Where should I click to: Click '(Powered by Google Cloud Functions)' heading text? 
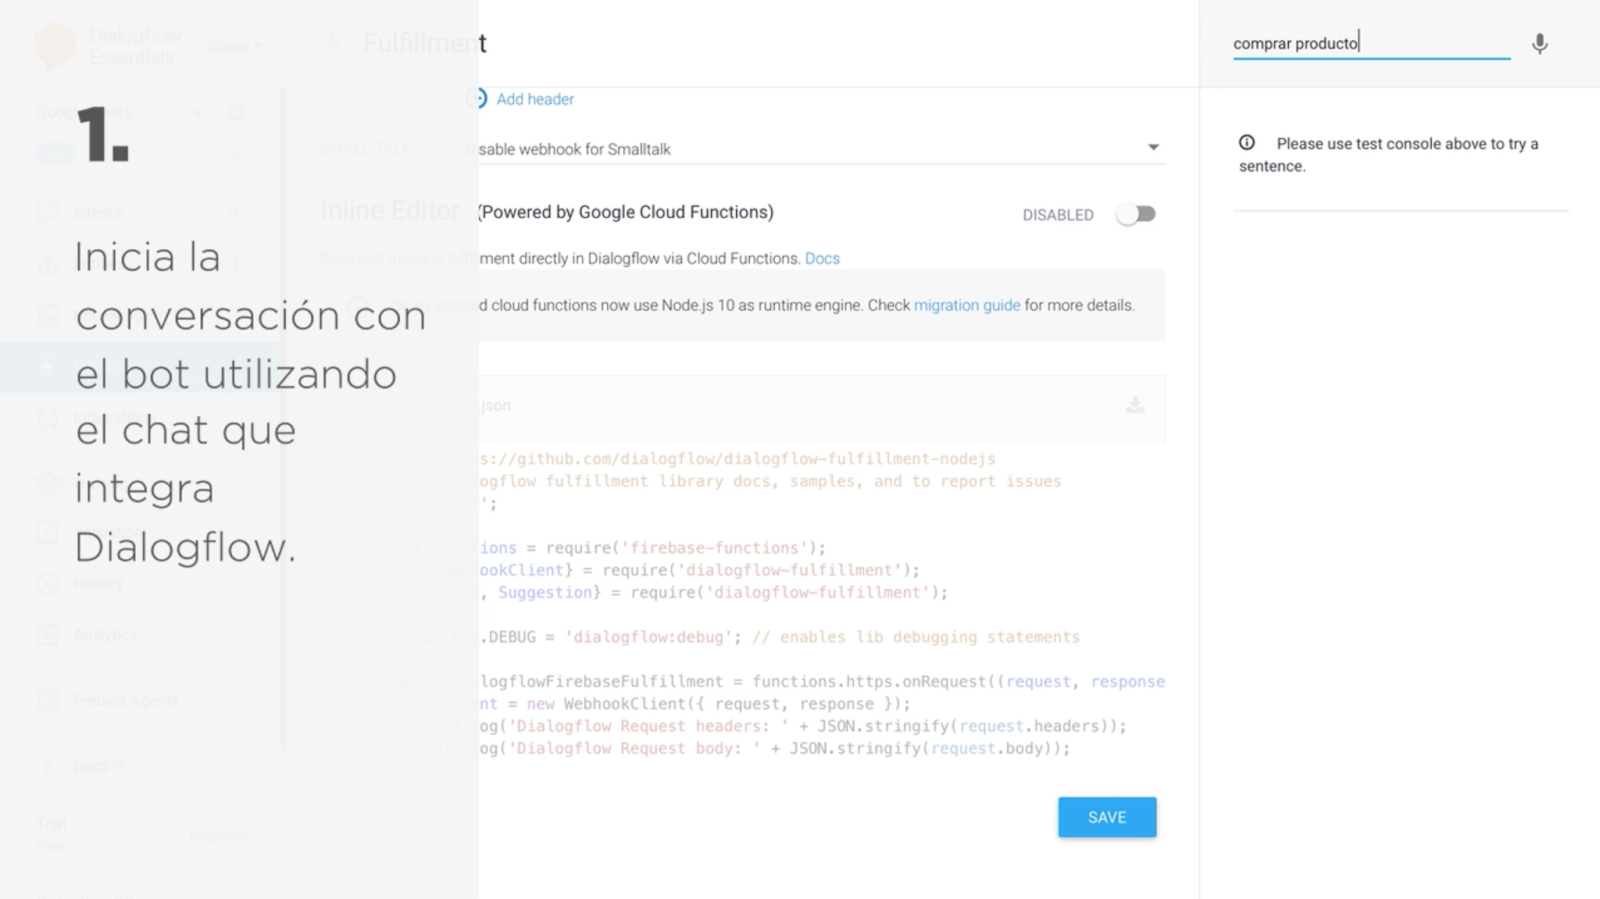tap(626, 212)
